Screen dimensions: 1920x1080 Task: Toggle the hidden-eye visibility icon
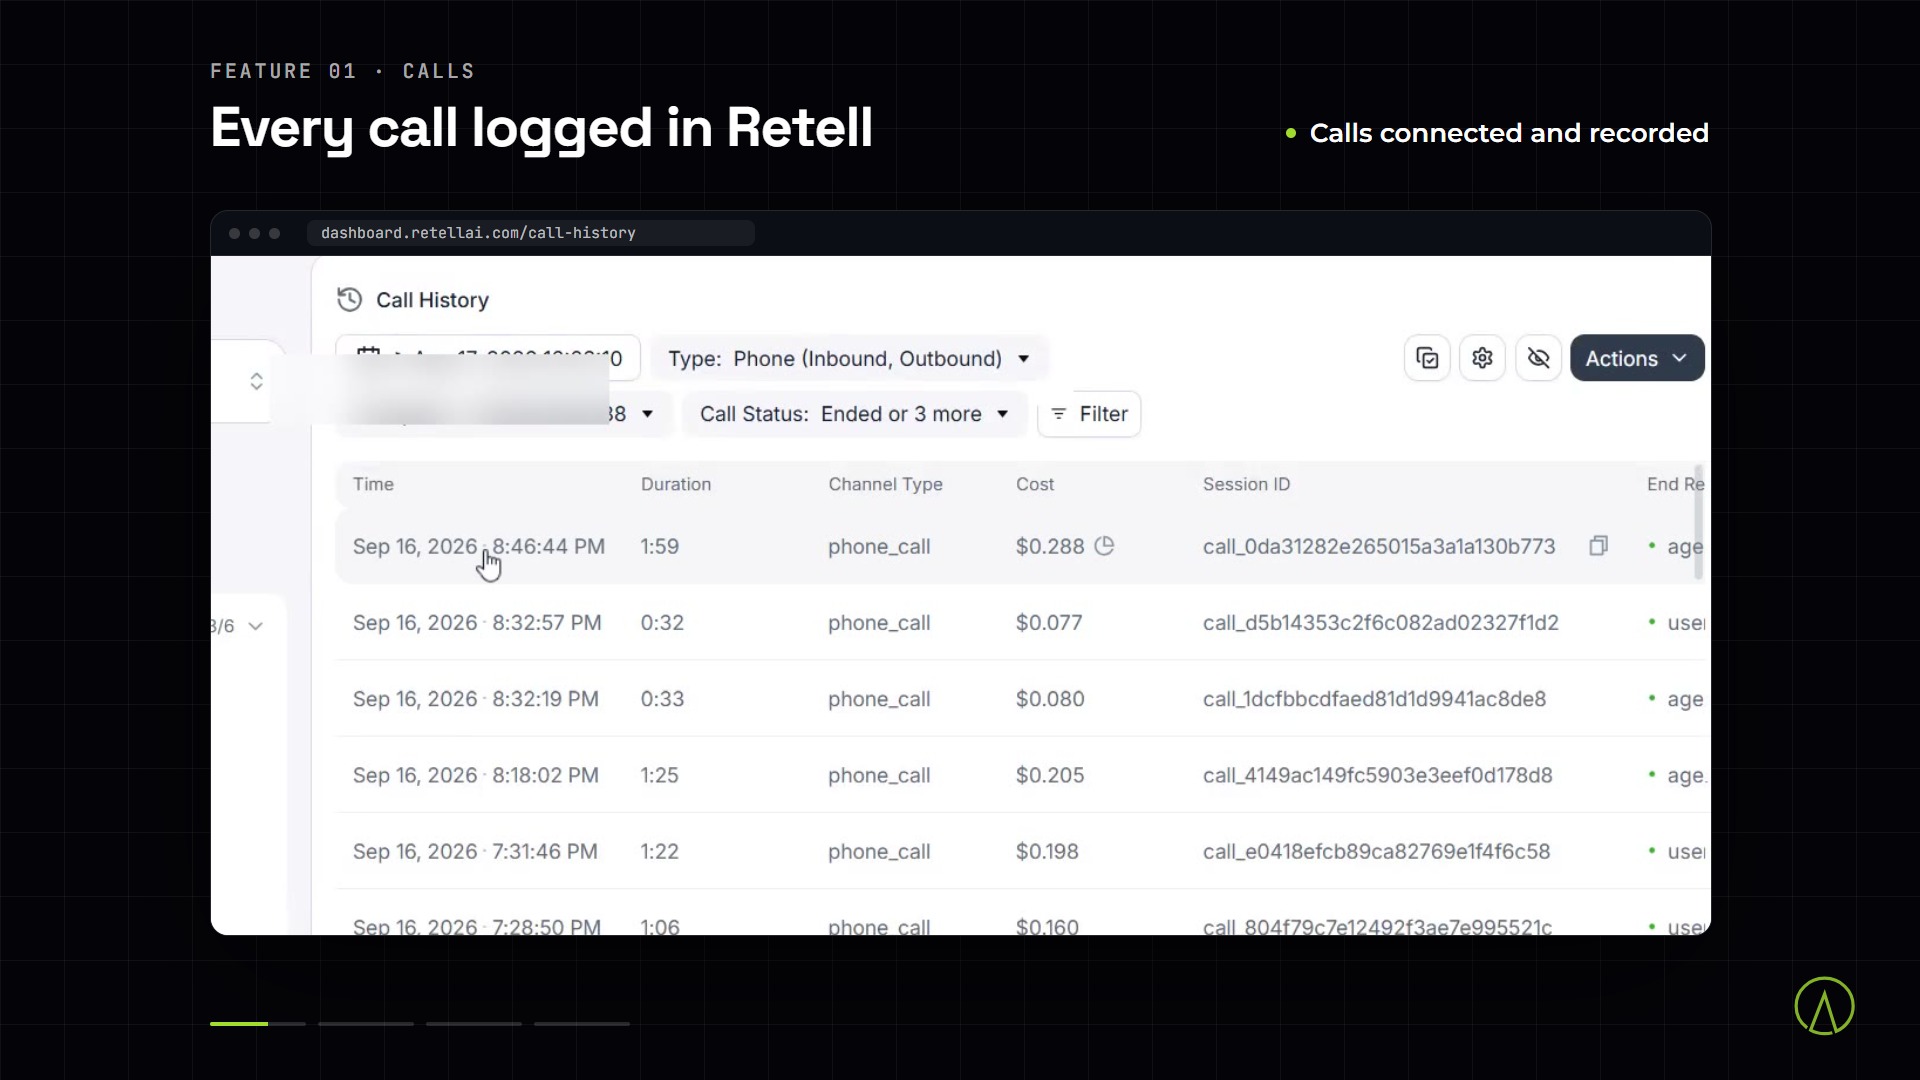pyautogui.click(x=1538, y=358)
